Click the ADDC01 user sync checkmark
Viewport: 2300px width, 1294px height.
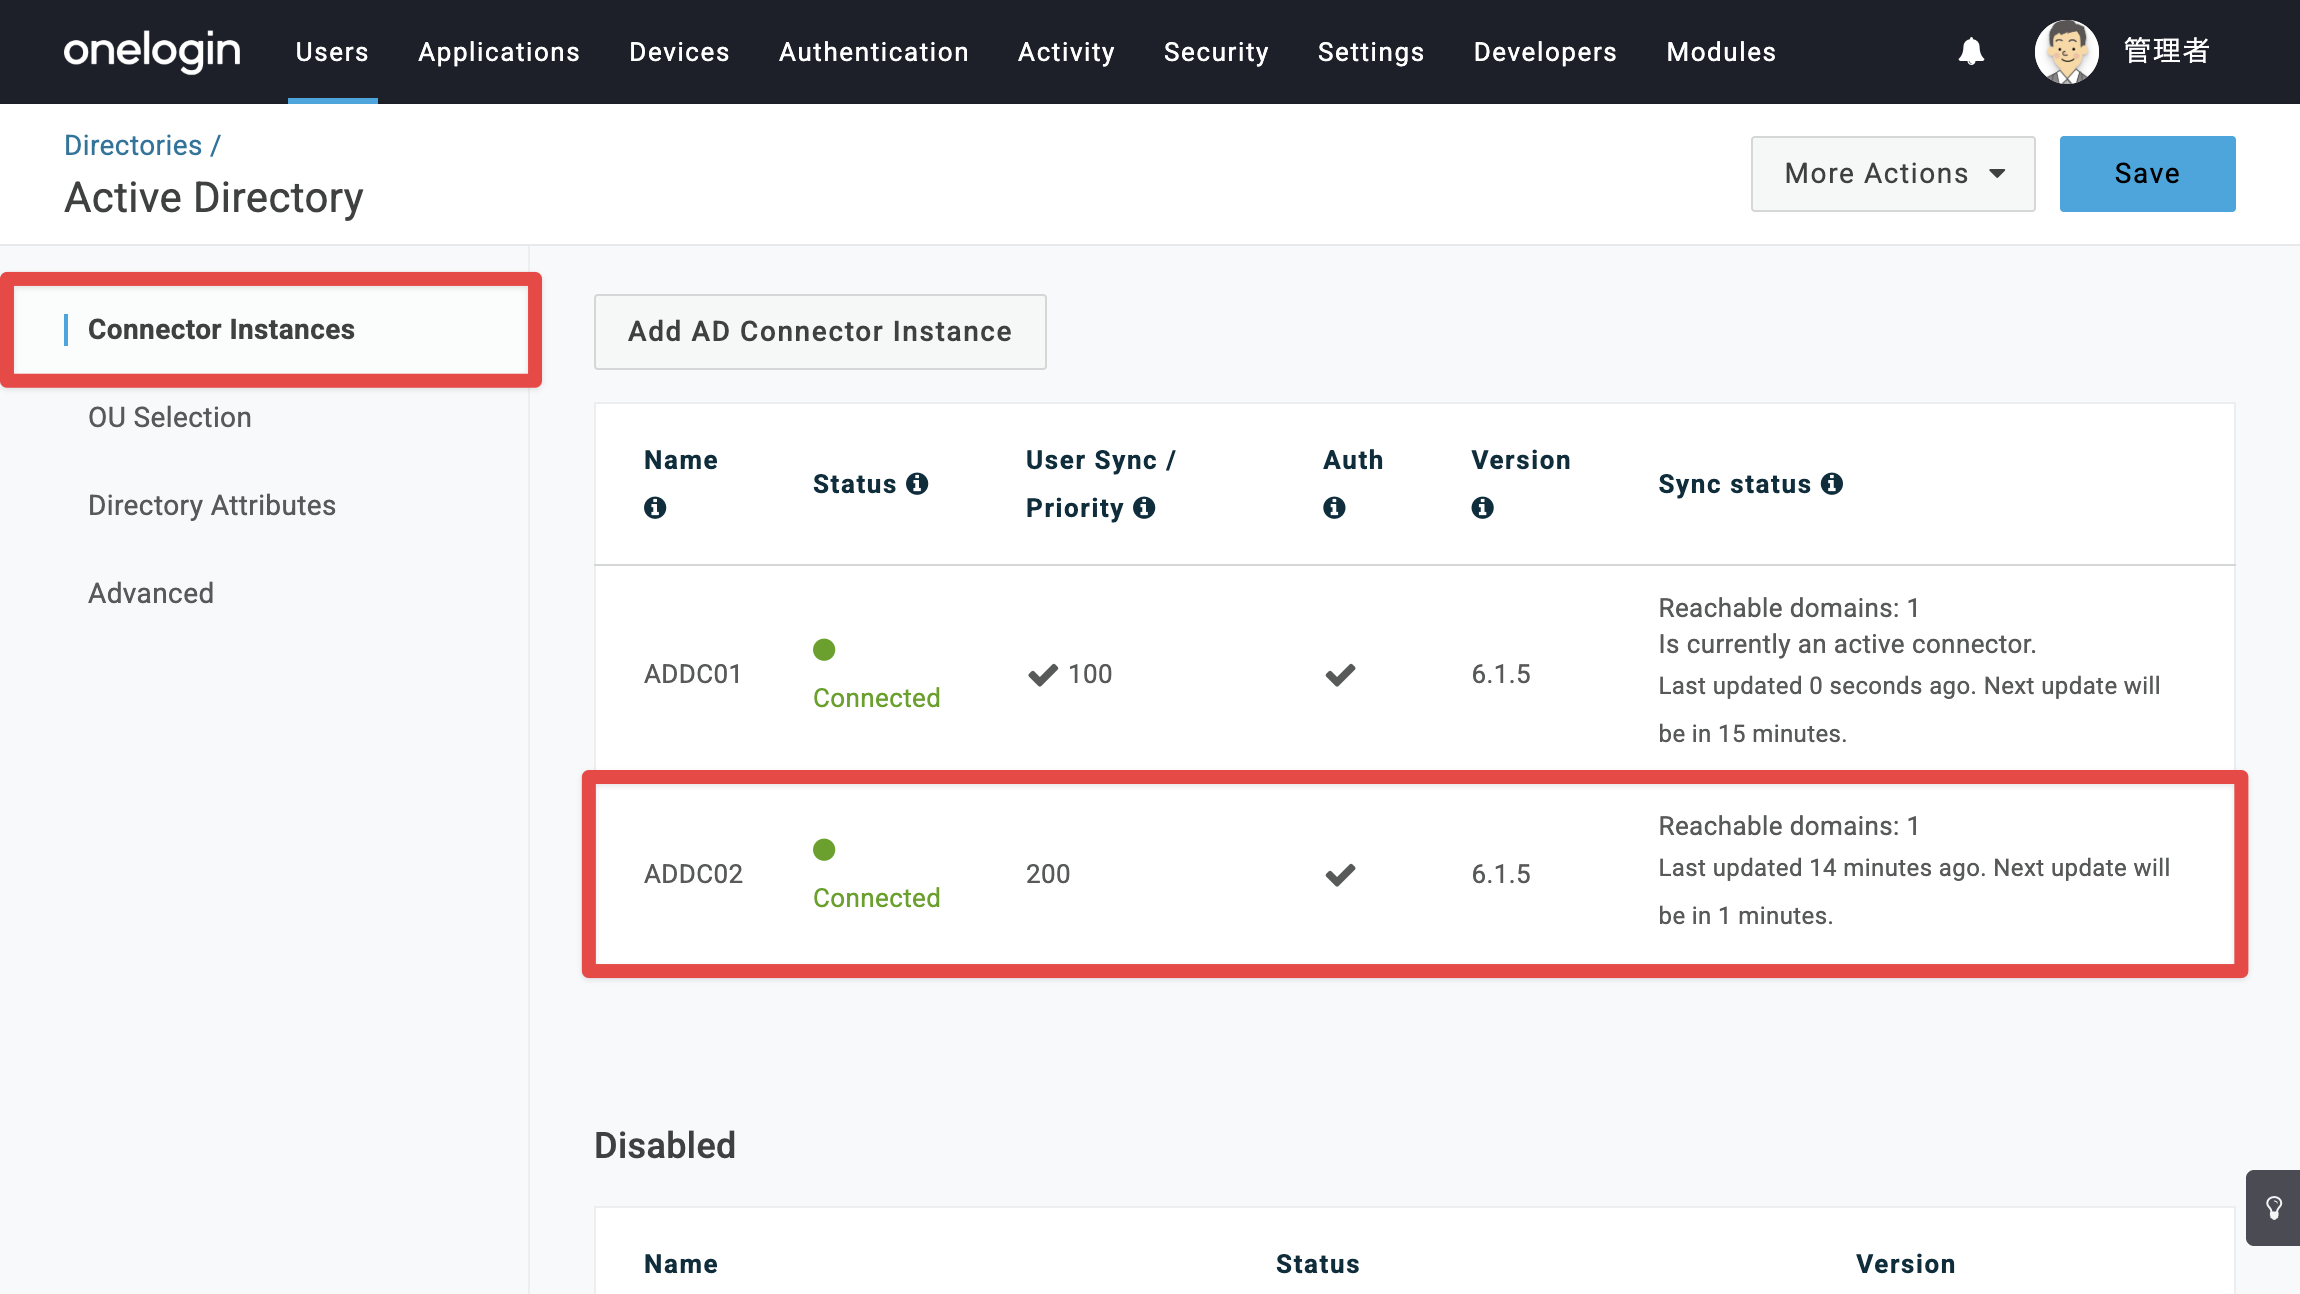tap(1042, 675)
